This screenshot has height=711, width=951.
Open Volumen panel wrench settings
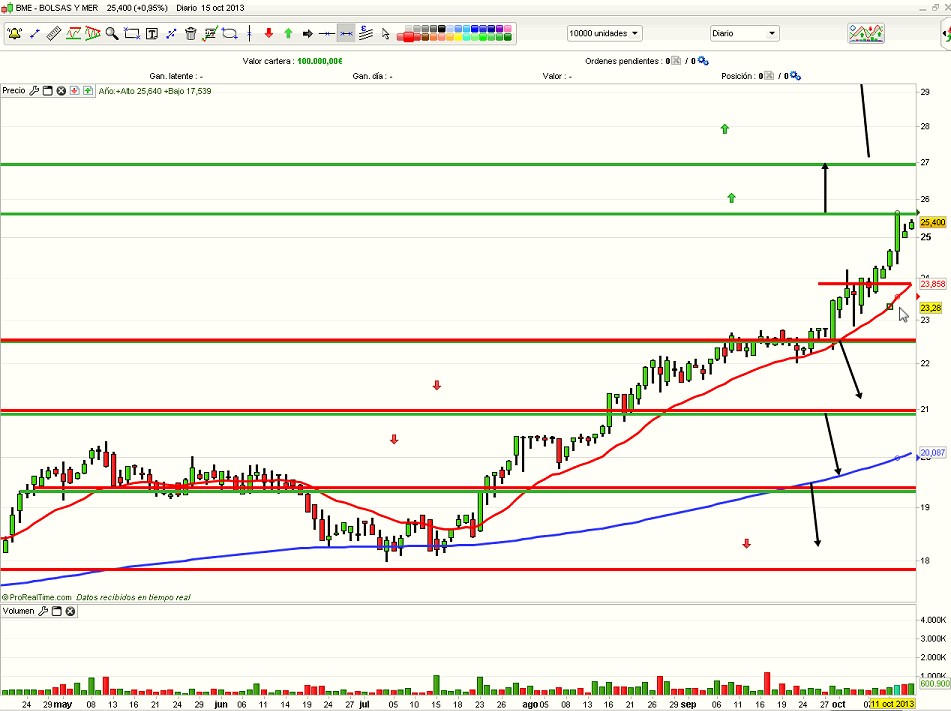[43, 611]
